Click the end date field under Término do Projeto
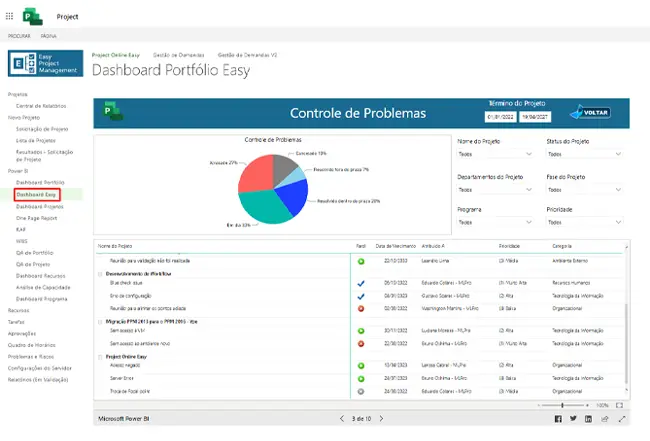This screenshot has height=441, width=650. click(535, 117)
